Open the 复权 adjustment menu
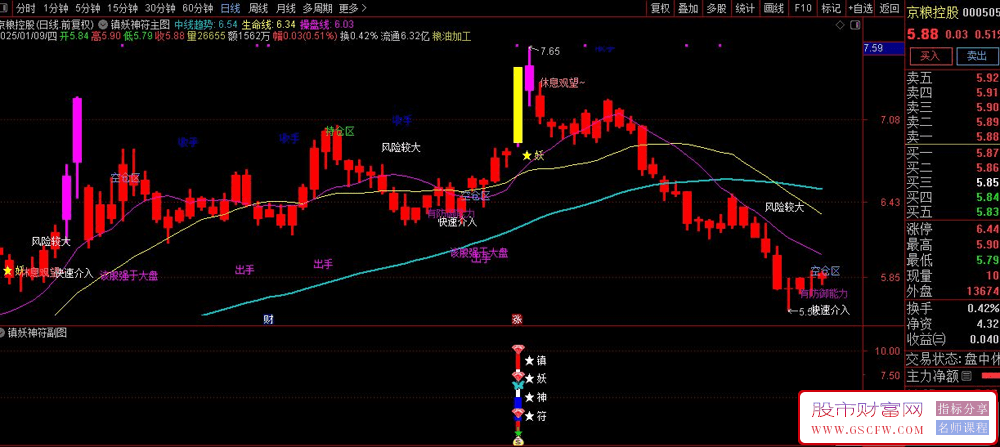This screenshot has width=1000, height=447. 660,8
